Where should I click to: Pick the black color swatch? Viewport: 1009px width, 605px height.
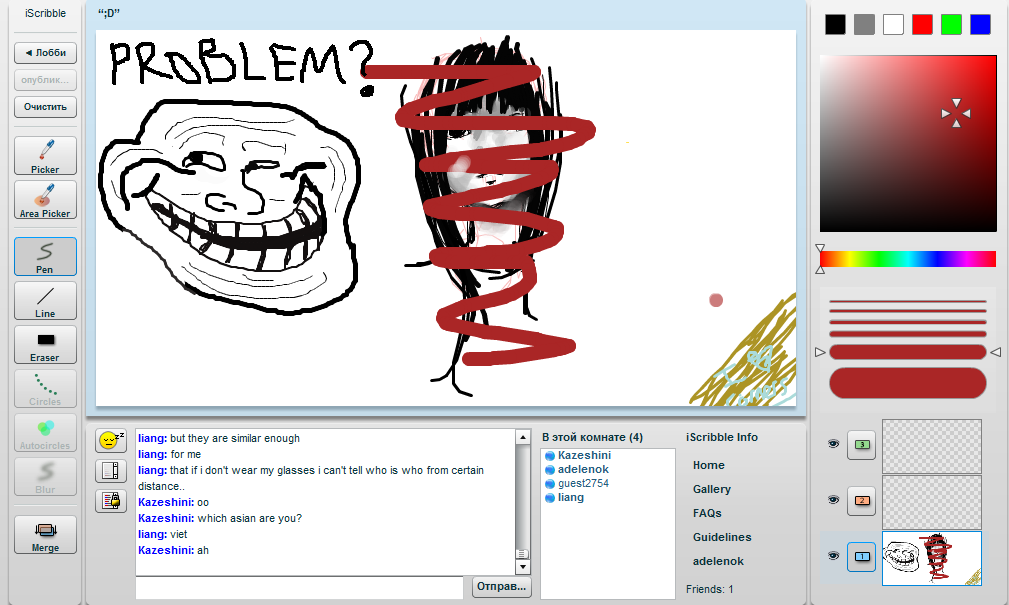pyautogui.click(x=835, y=24)
